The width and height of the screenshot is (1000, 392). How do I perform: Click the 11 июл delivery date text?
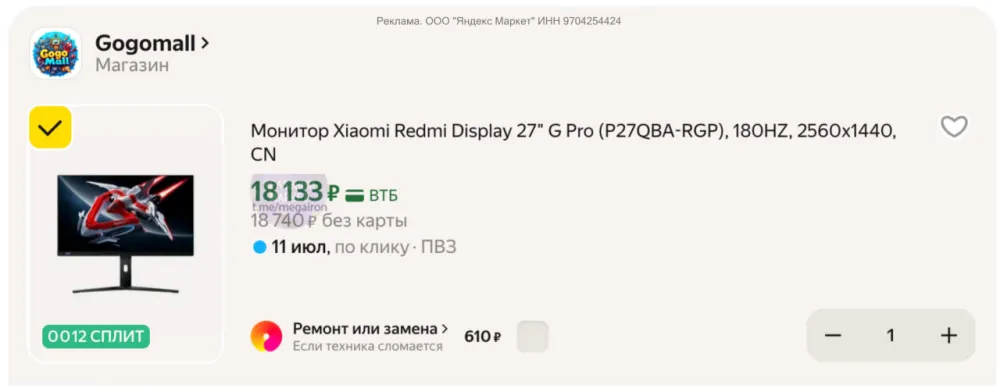pyautogui.click(x=300, y=247)
